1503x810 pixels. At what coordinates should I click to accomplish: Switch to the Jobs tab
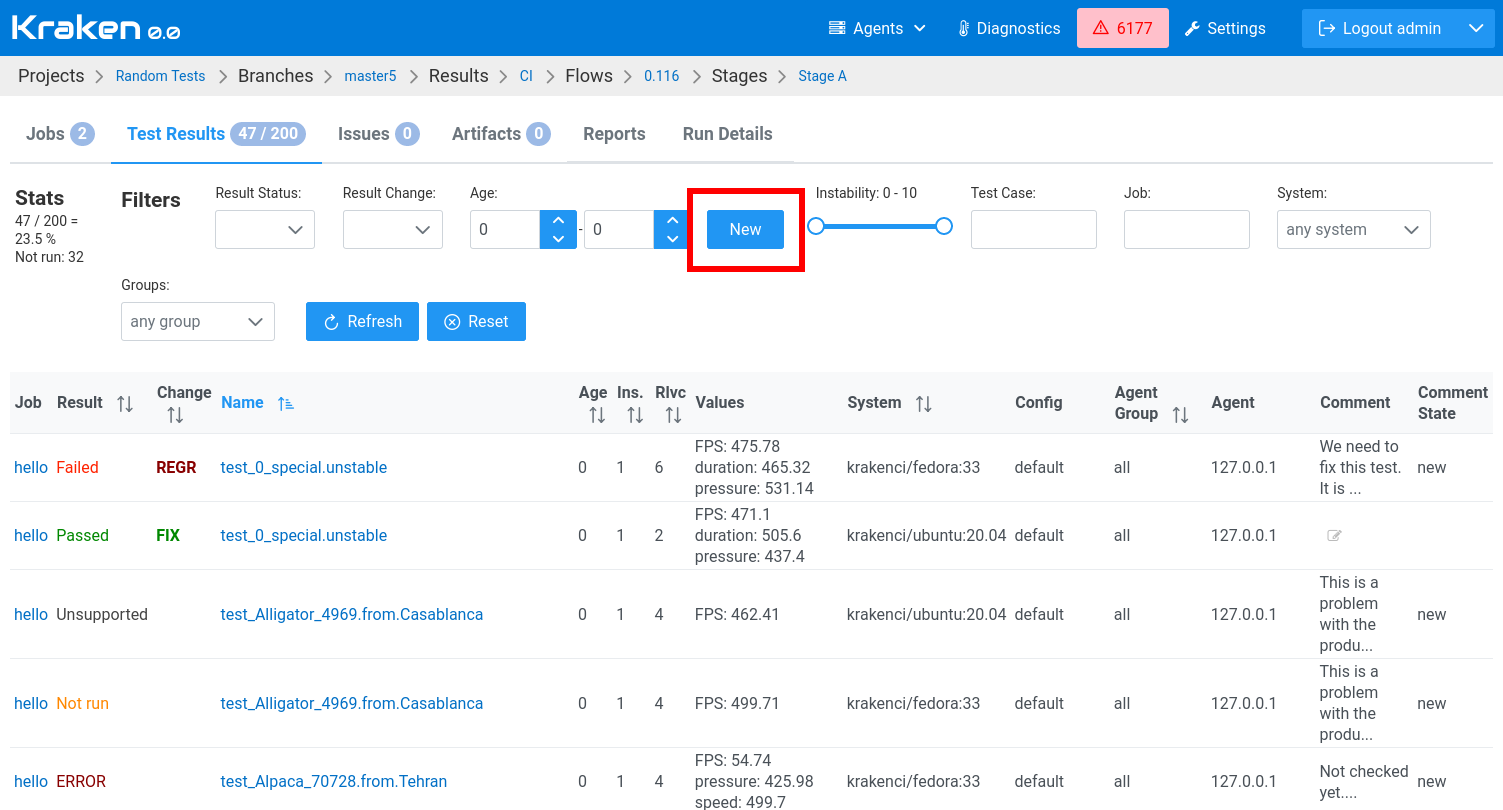60,134
